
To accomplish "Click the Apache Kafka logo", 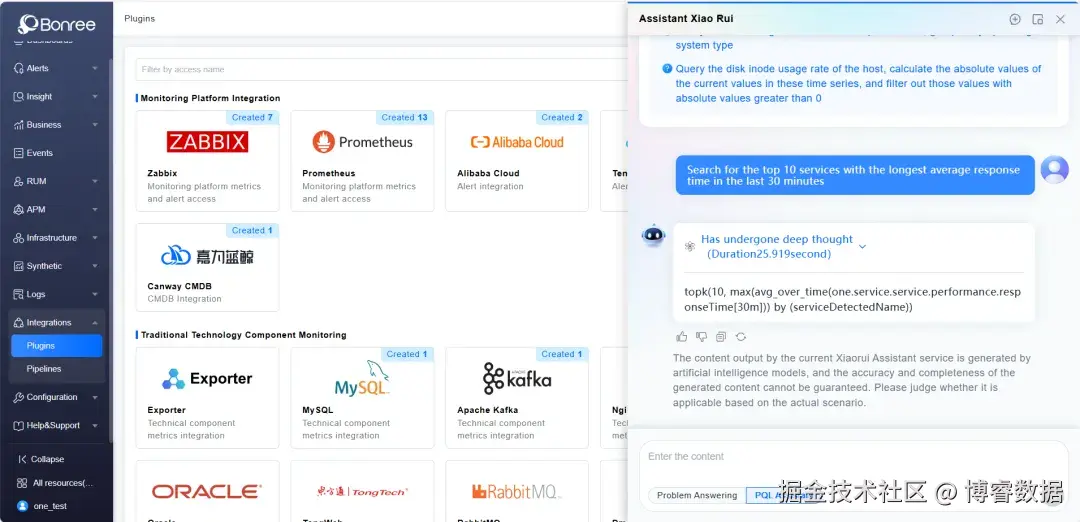I will click(517, 379).
